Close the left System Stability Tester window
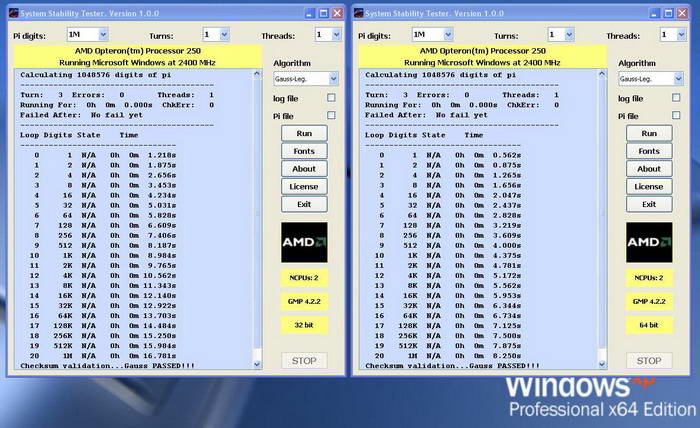700x428 pixels. coord(338,13)
